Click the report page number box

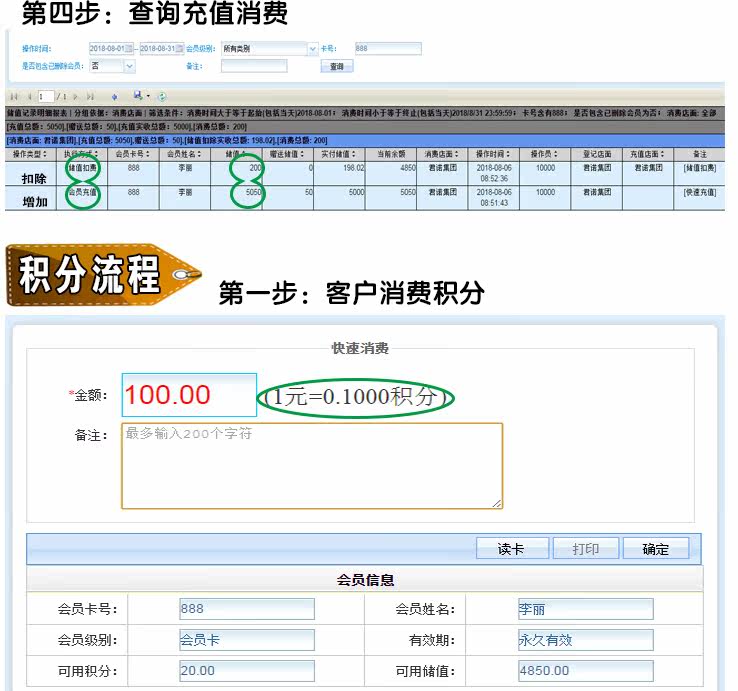pyautogui.click(x=46, y=96)
